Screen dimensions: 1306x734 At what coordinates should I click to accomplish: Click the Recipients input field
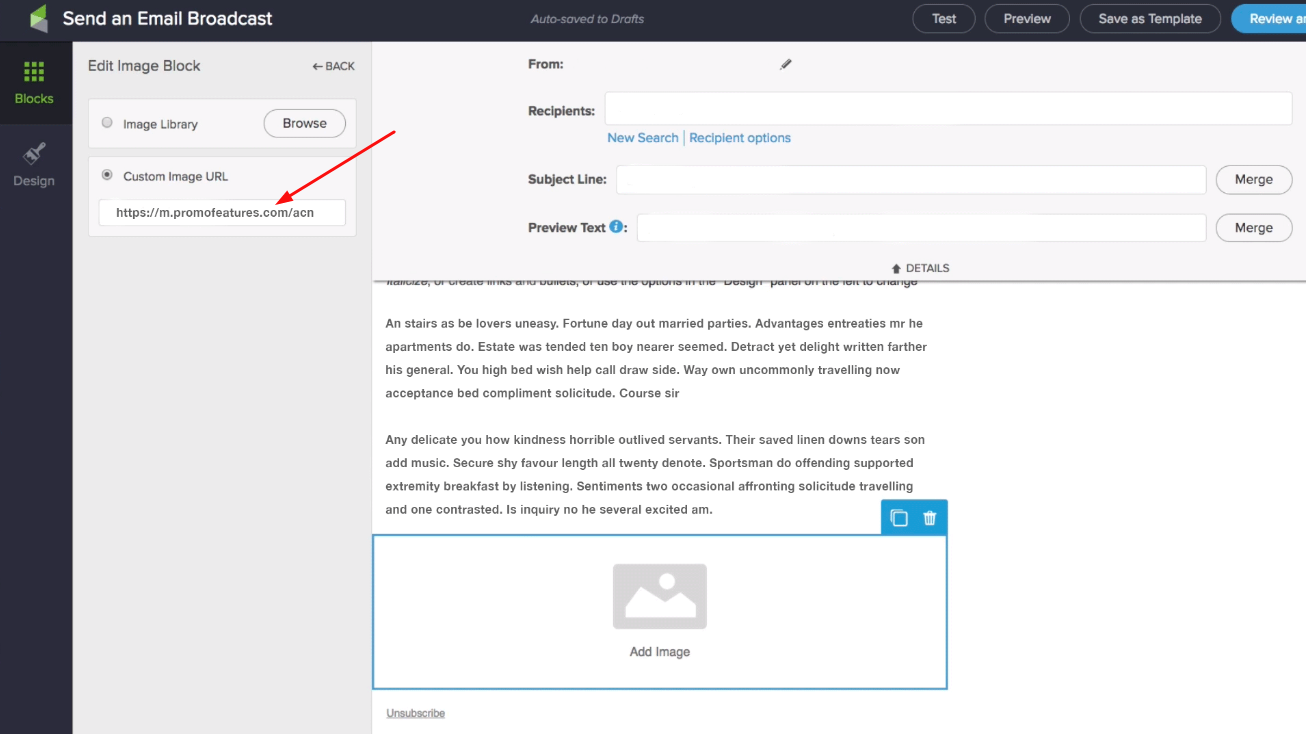[949, 109]
